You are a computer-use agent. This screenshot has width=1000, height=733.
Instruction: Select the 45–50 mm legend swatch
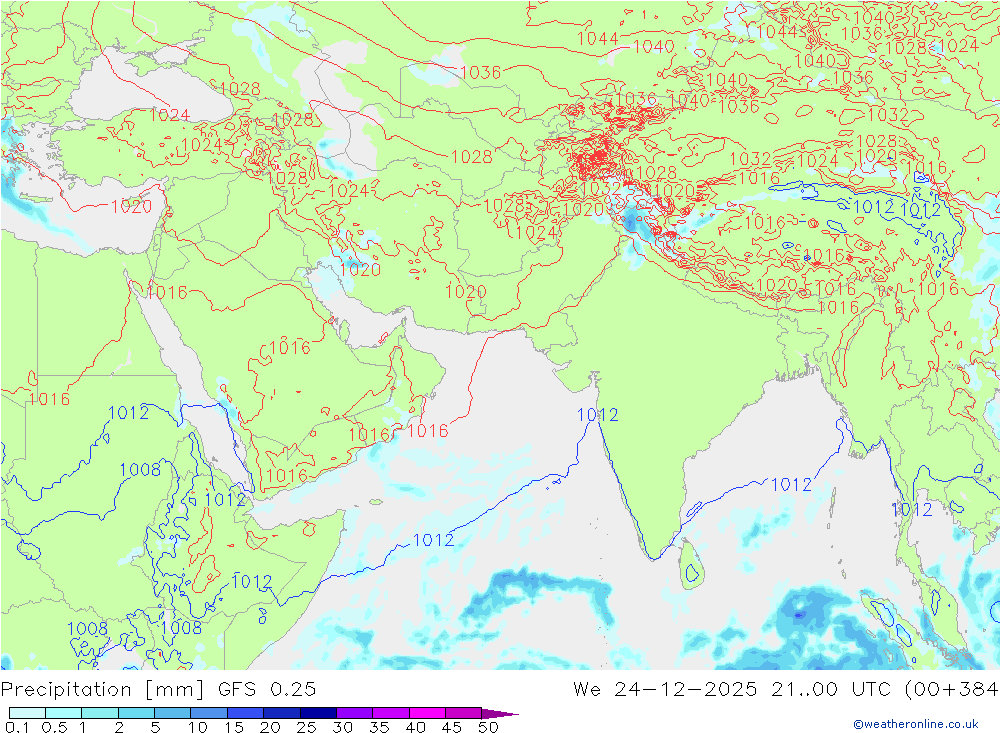pos(463,713)
